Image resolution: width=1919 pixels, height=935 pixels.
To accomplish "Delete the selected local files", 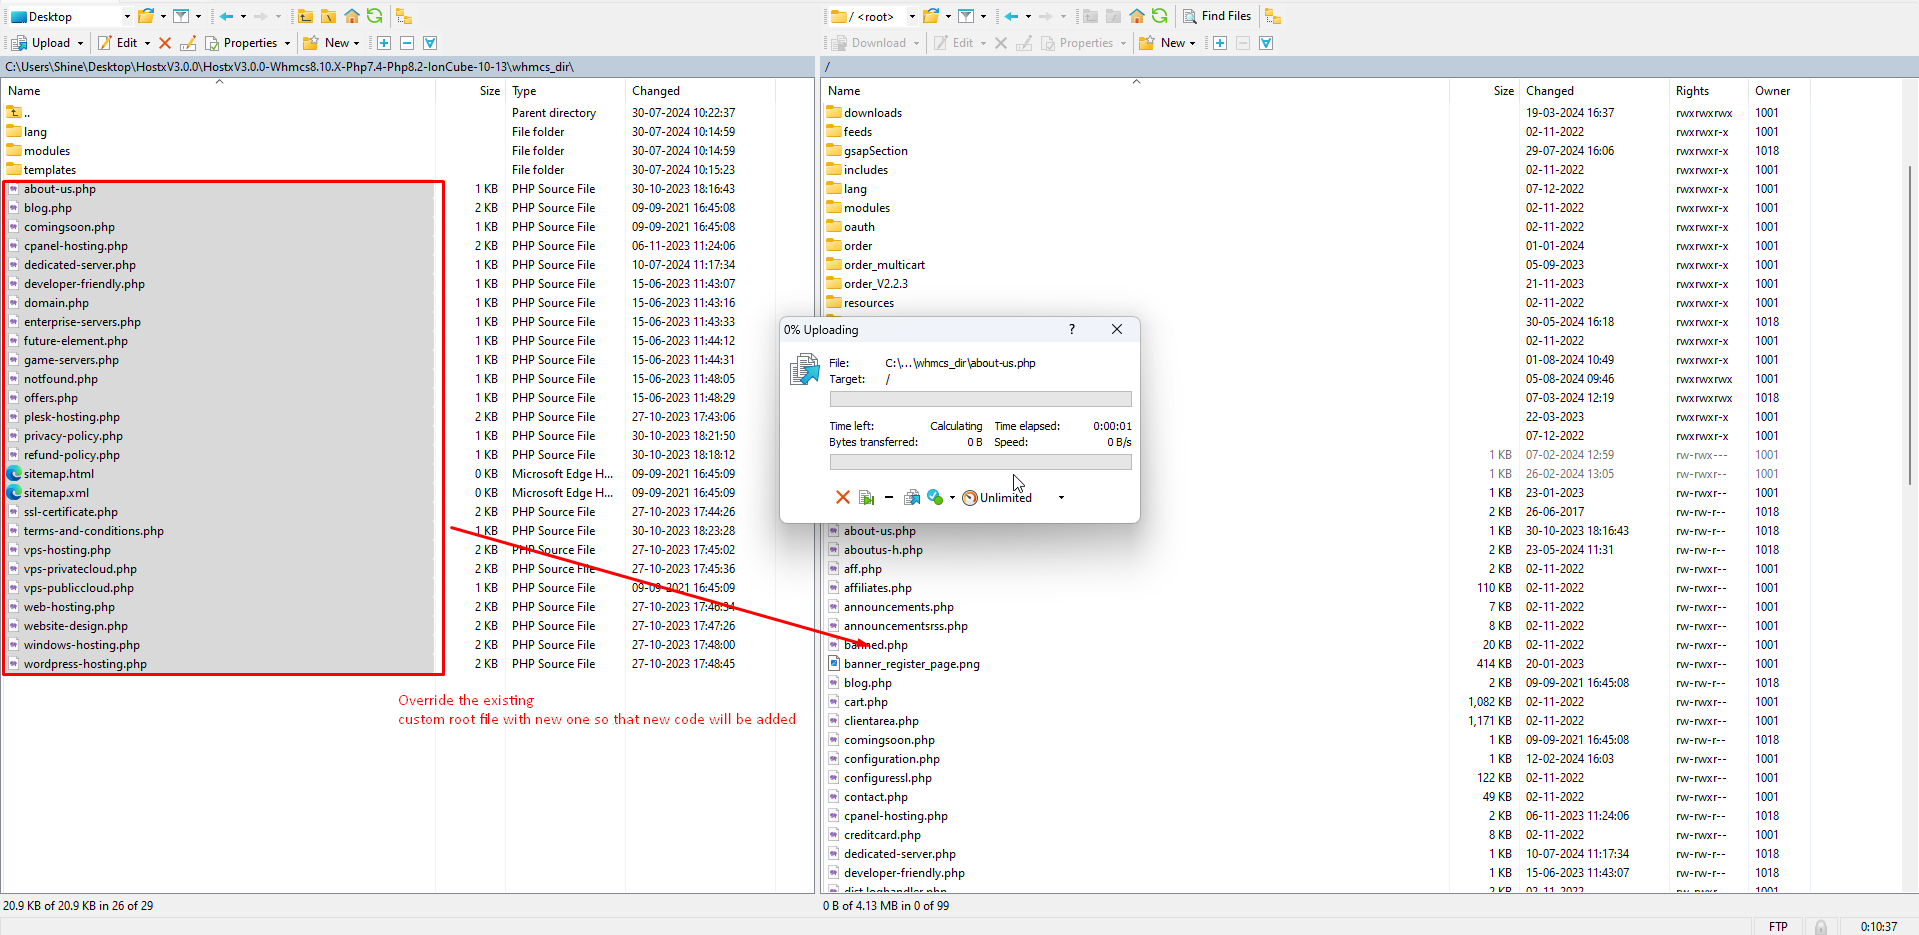I will (165, 43).
